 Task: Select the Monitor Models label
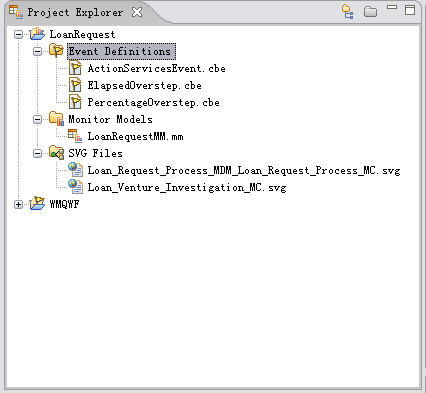(x=110, y=119)
